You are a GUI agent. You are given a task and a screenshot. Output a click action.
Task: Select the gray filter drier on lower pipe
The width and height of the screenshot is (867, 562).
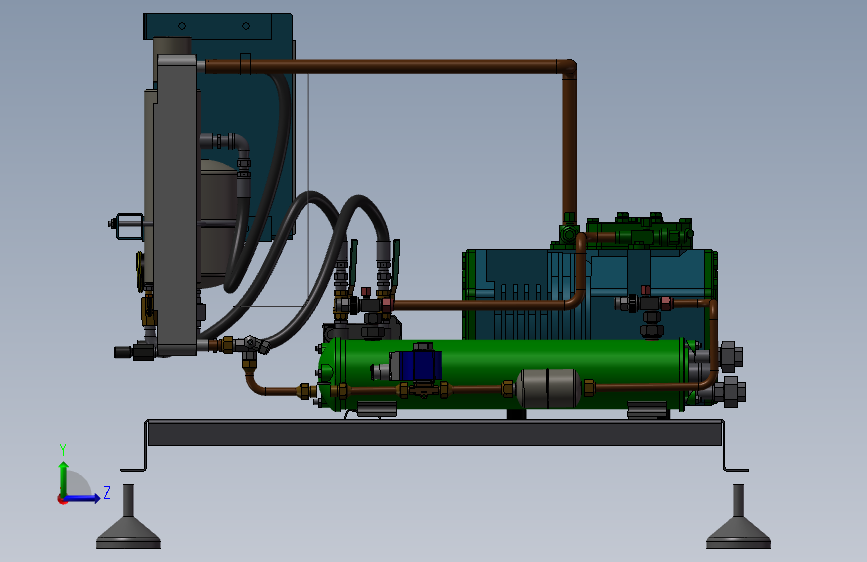click(549, 388)
